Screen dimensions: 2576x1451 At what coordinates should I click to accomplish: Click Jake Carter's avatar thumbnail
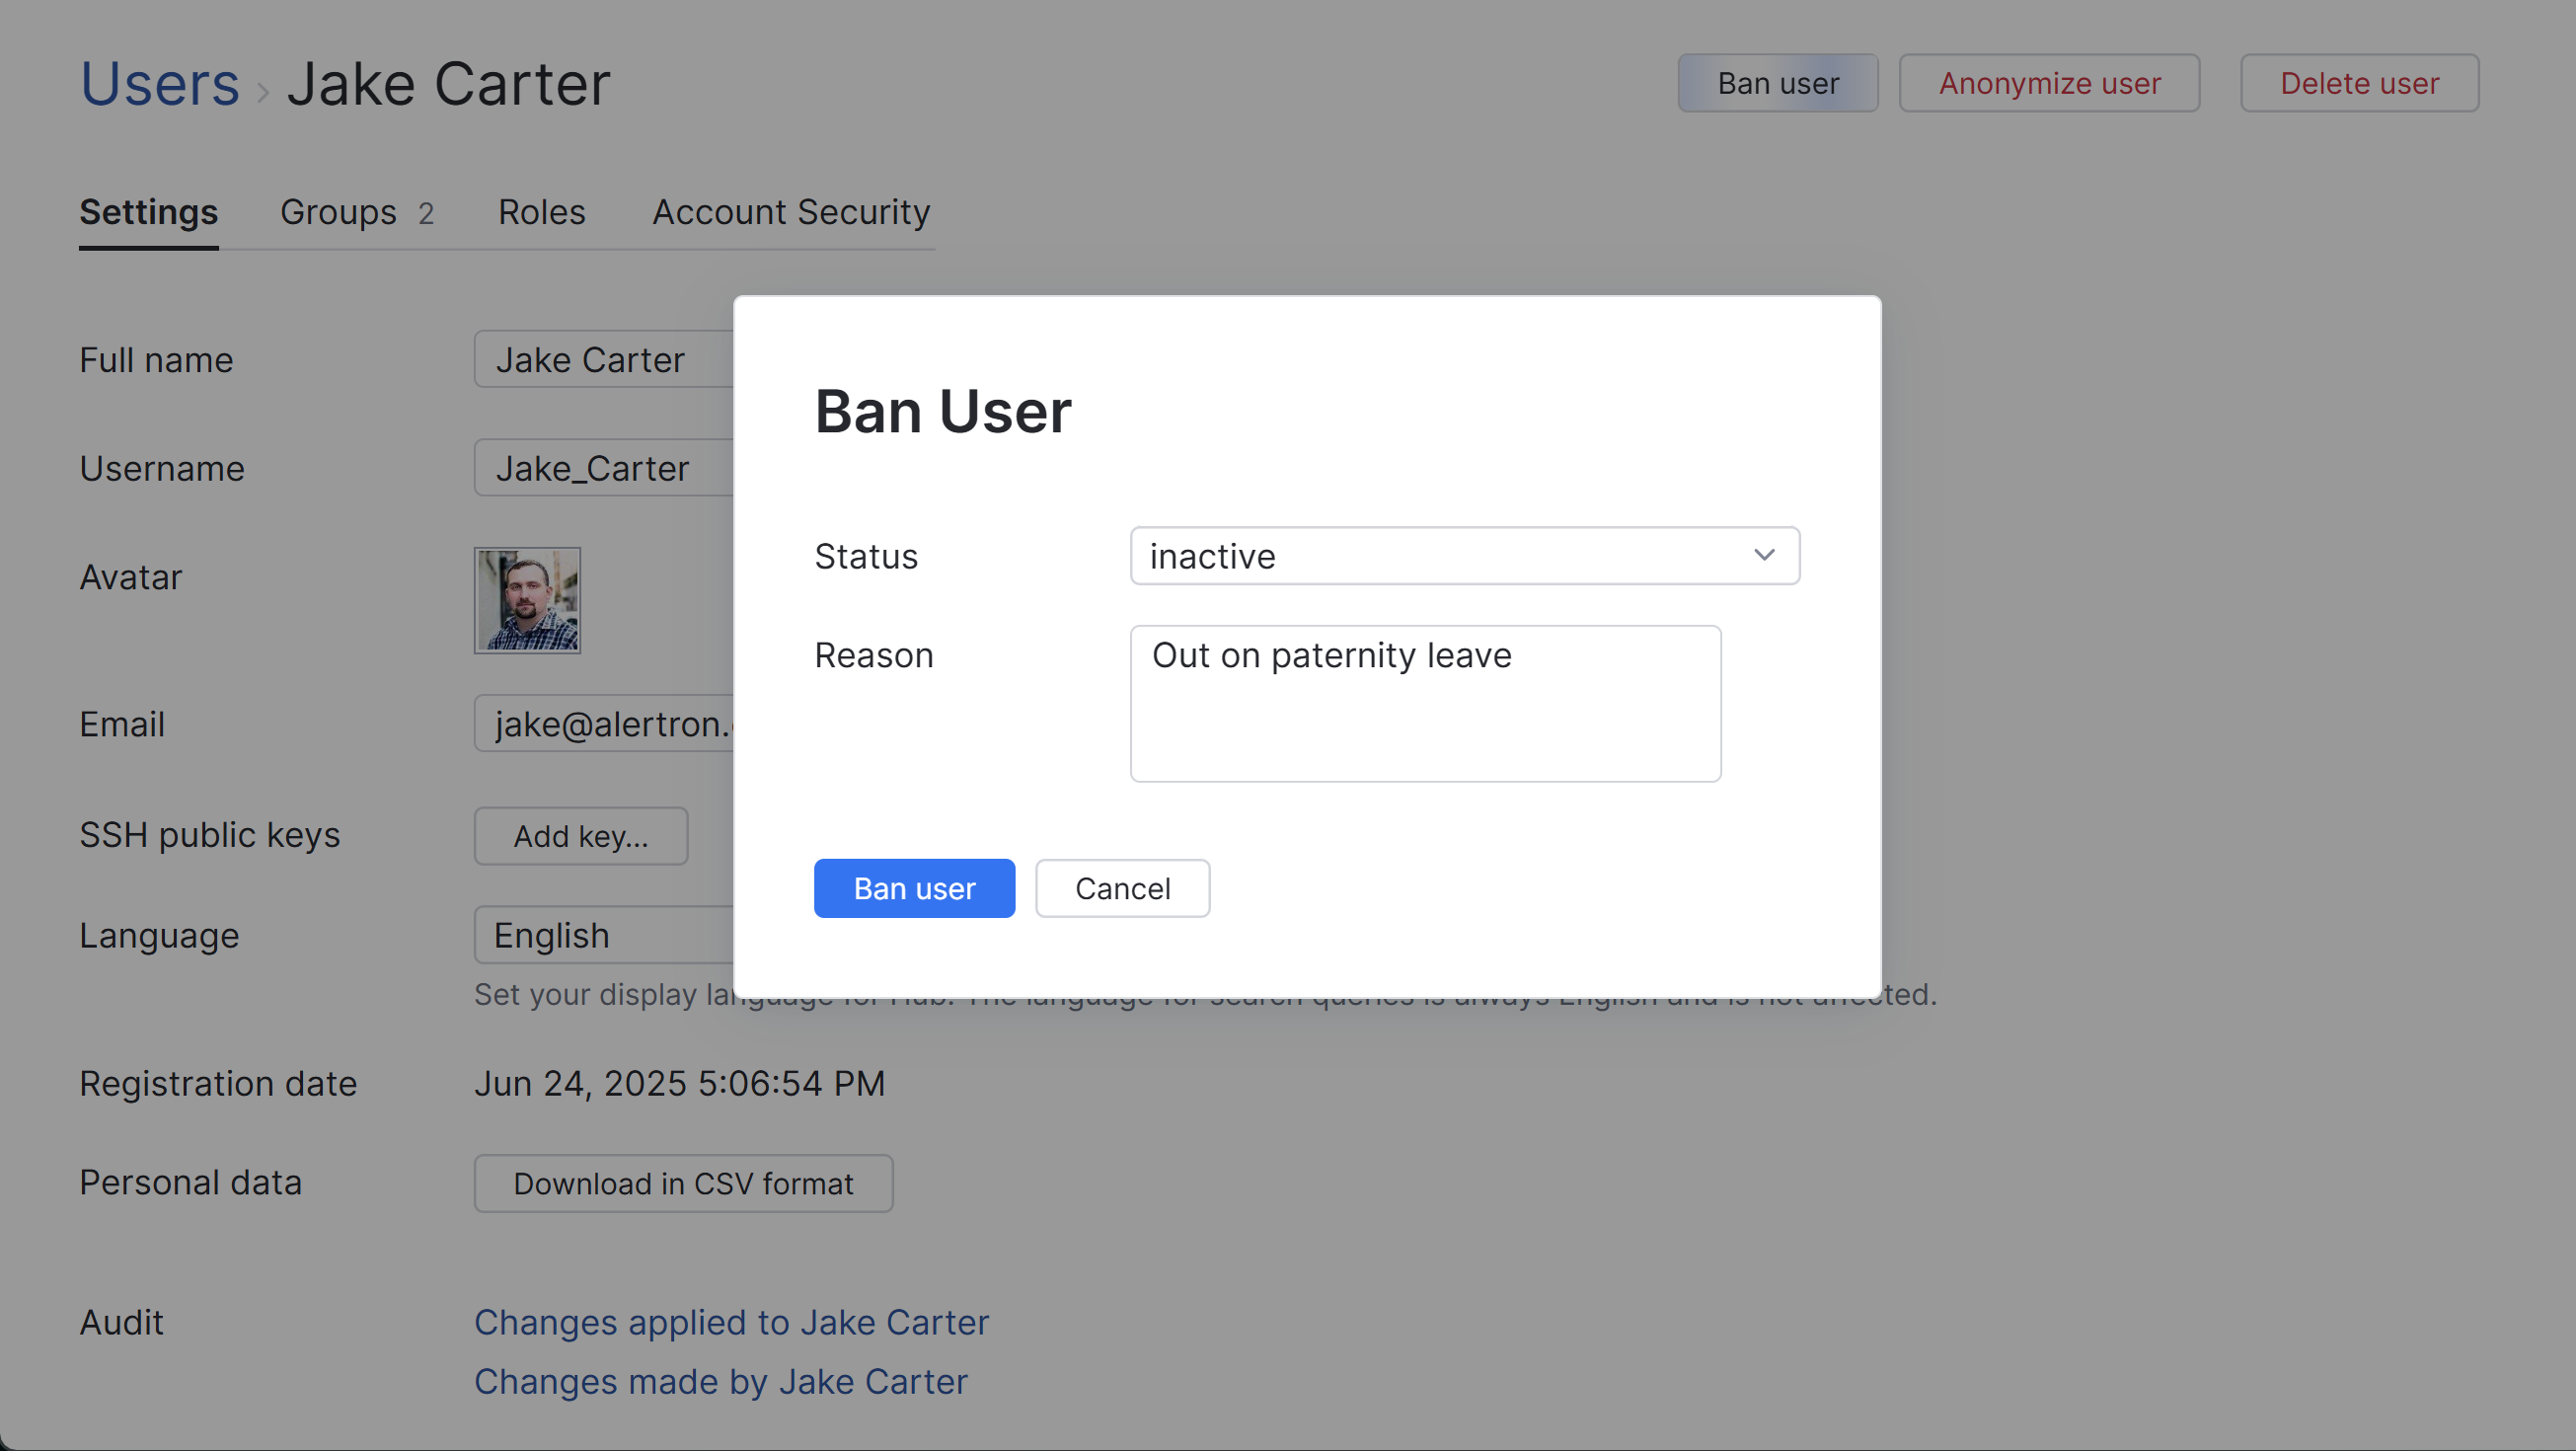click(526, 600)
